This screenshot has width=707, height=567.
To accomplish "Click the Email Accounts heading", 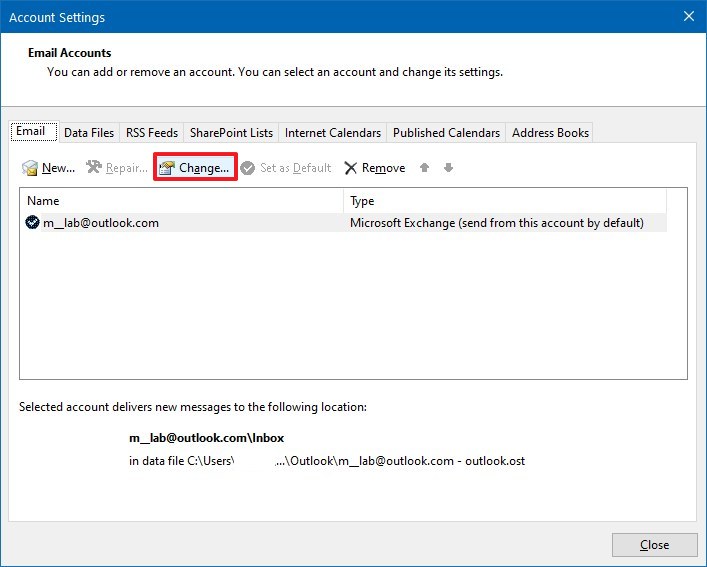I will (69, 53).
